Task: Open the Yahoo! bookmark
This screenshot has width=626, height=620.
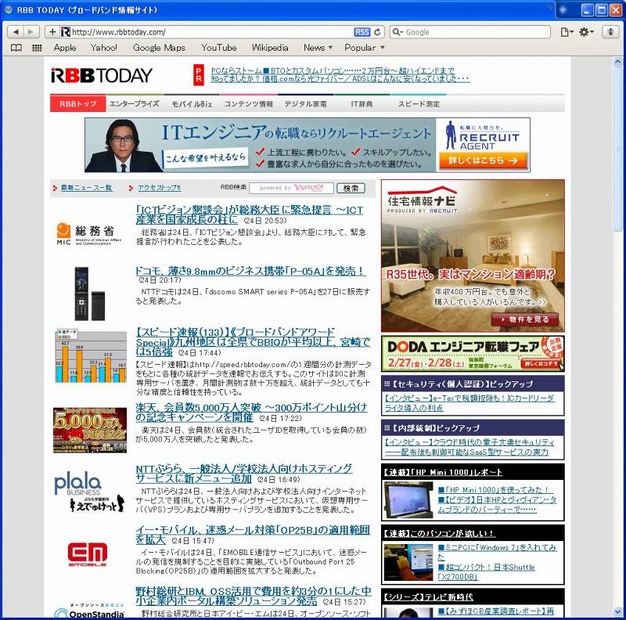Action: coord(104,48)
